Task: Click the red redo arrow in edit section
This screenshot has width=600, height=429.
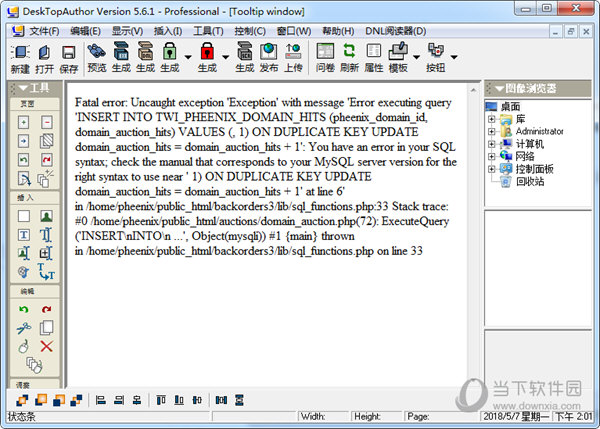Action: point(46,309)
